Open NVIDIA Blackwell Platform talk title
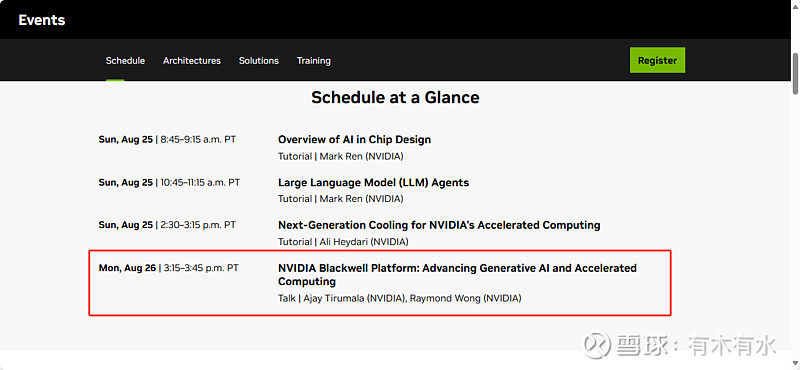 coord(457,275)
